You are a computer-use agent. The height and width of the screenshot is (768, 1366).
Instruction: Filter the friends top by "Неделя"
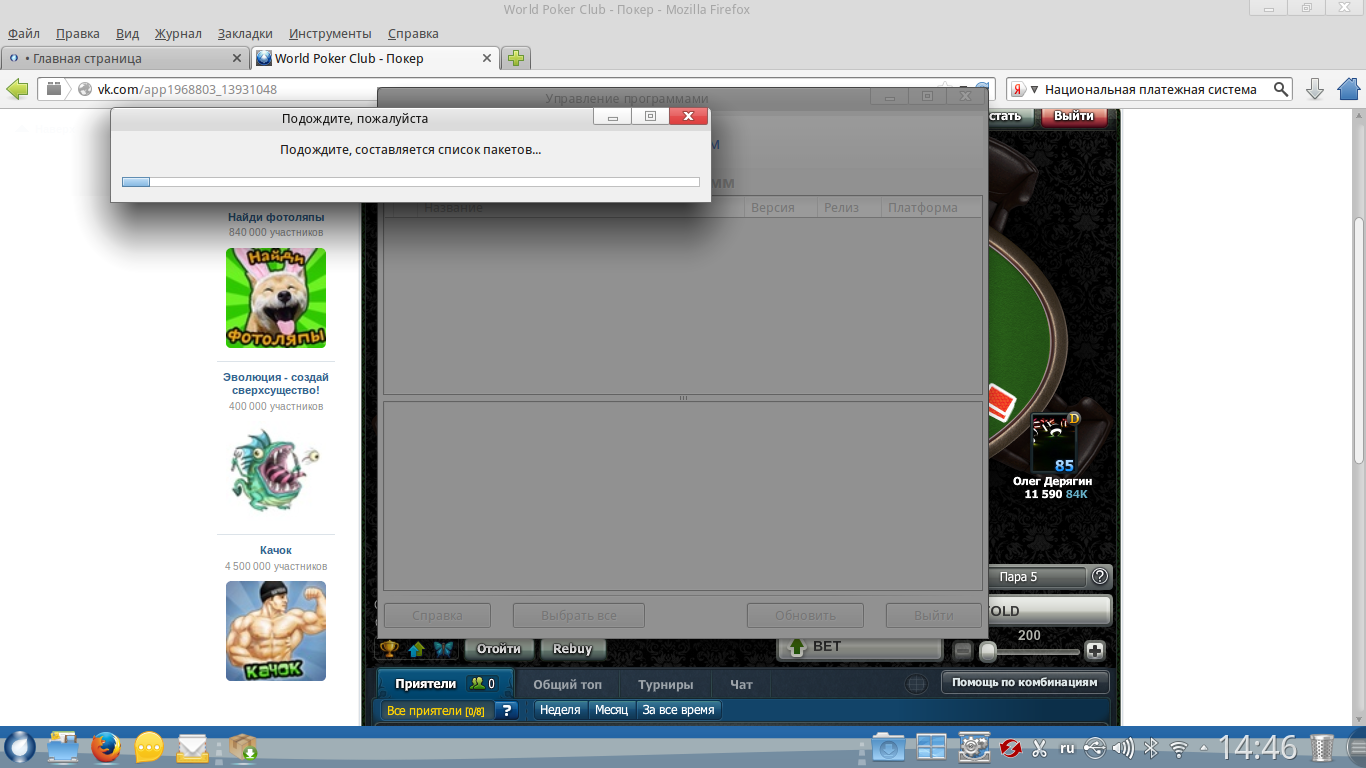coord(560,710)
